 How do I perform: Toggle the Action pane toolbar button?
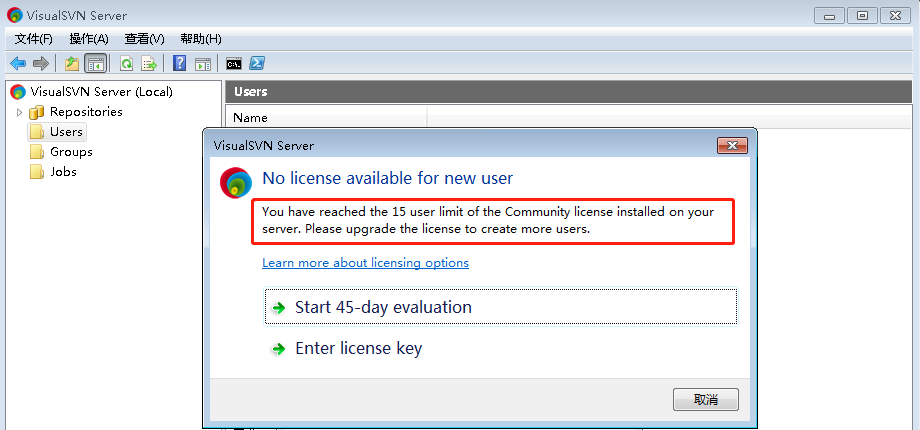[x=203, y=63]
